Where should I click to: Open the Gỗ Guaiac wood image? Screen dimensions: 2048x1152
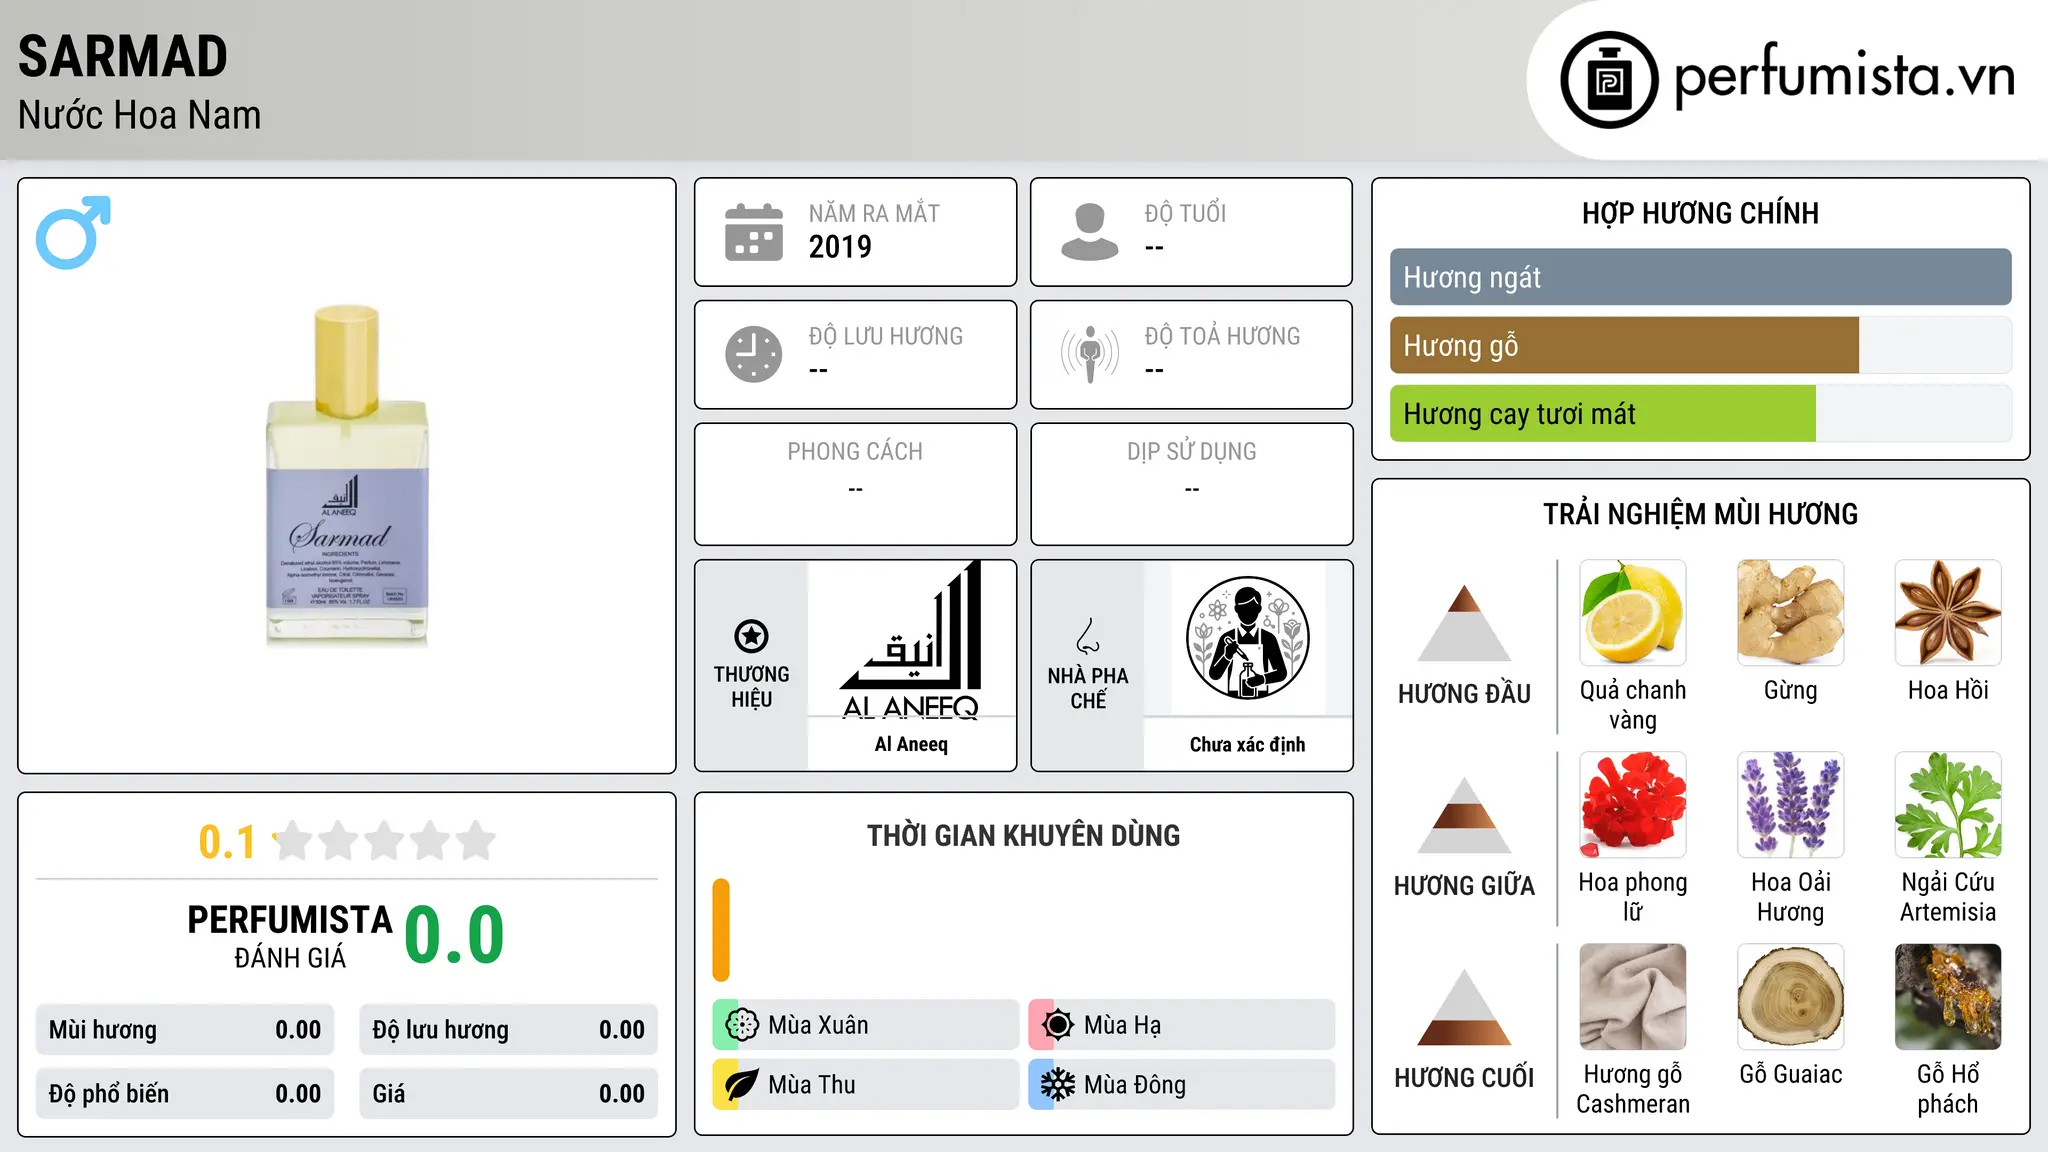pyautogui.click(x=1791, y=997)
